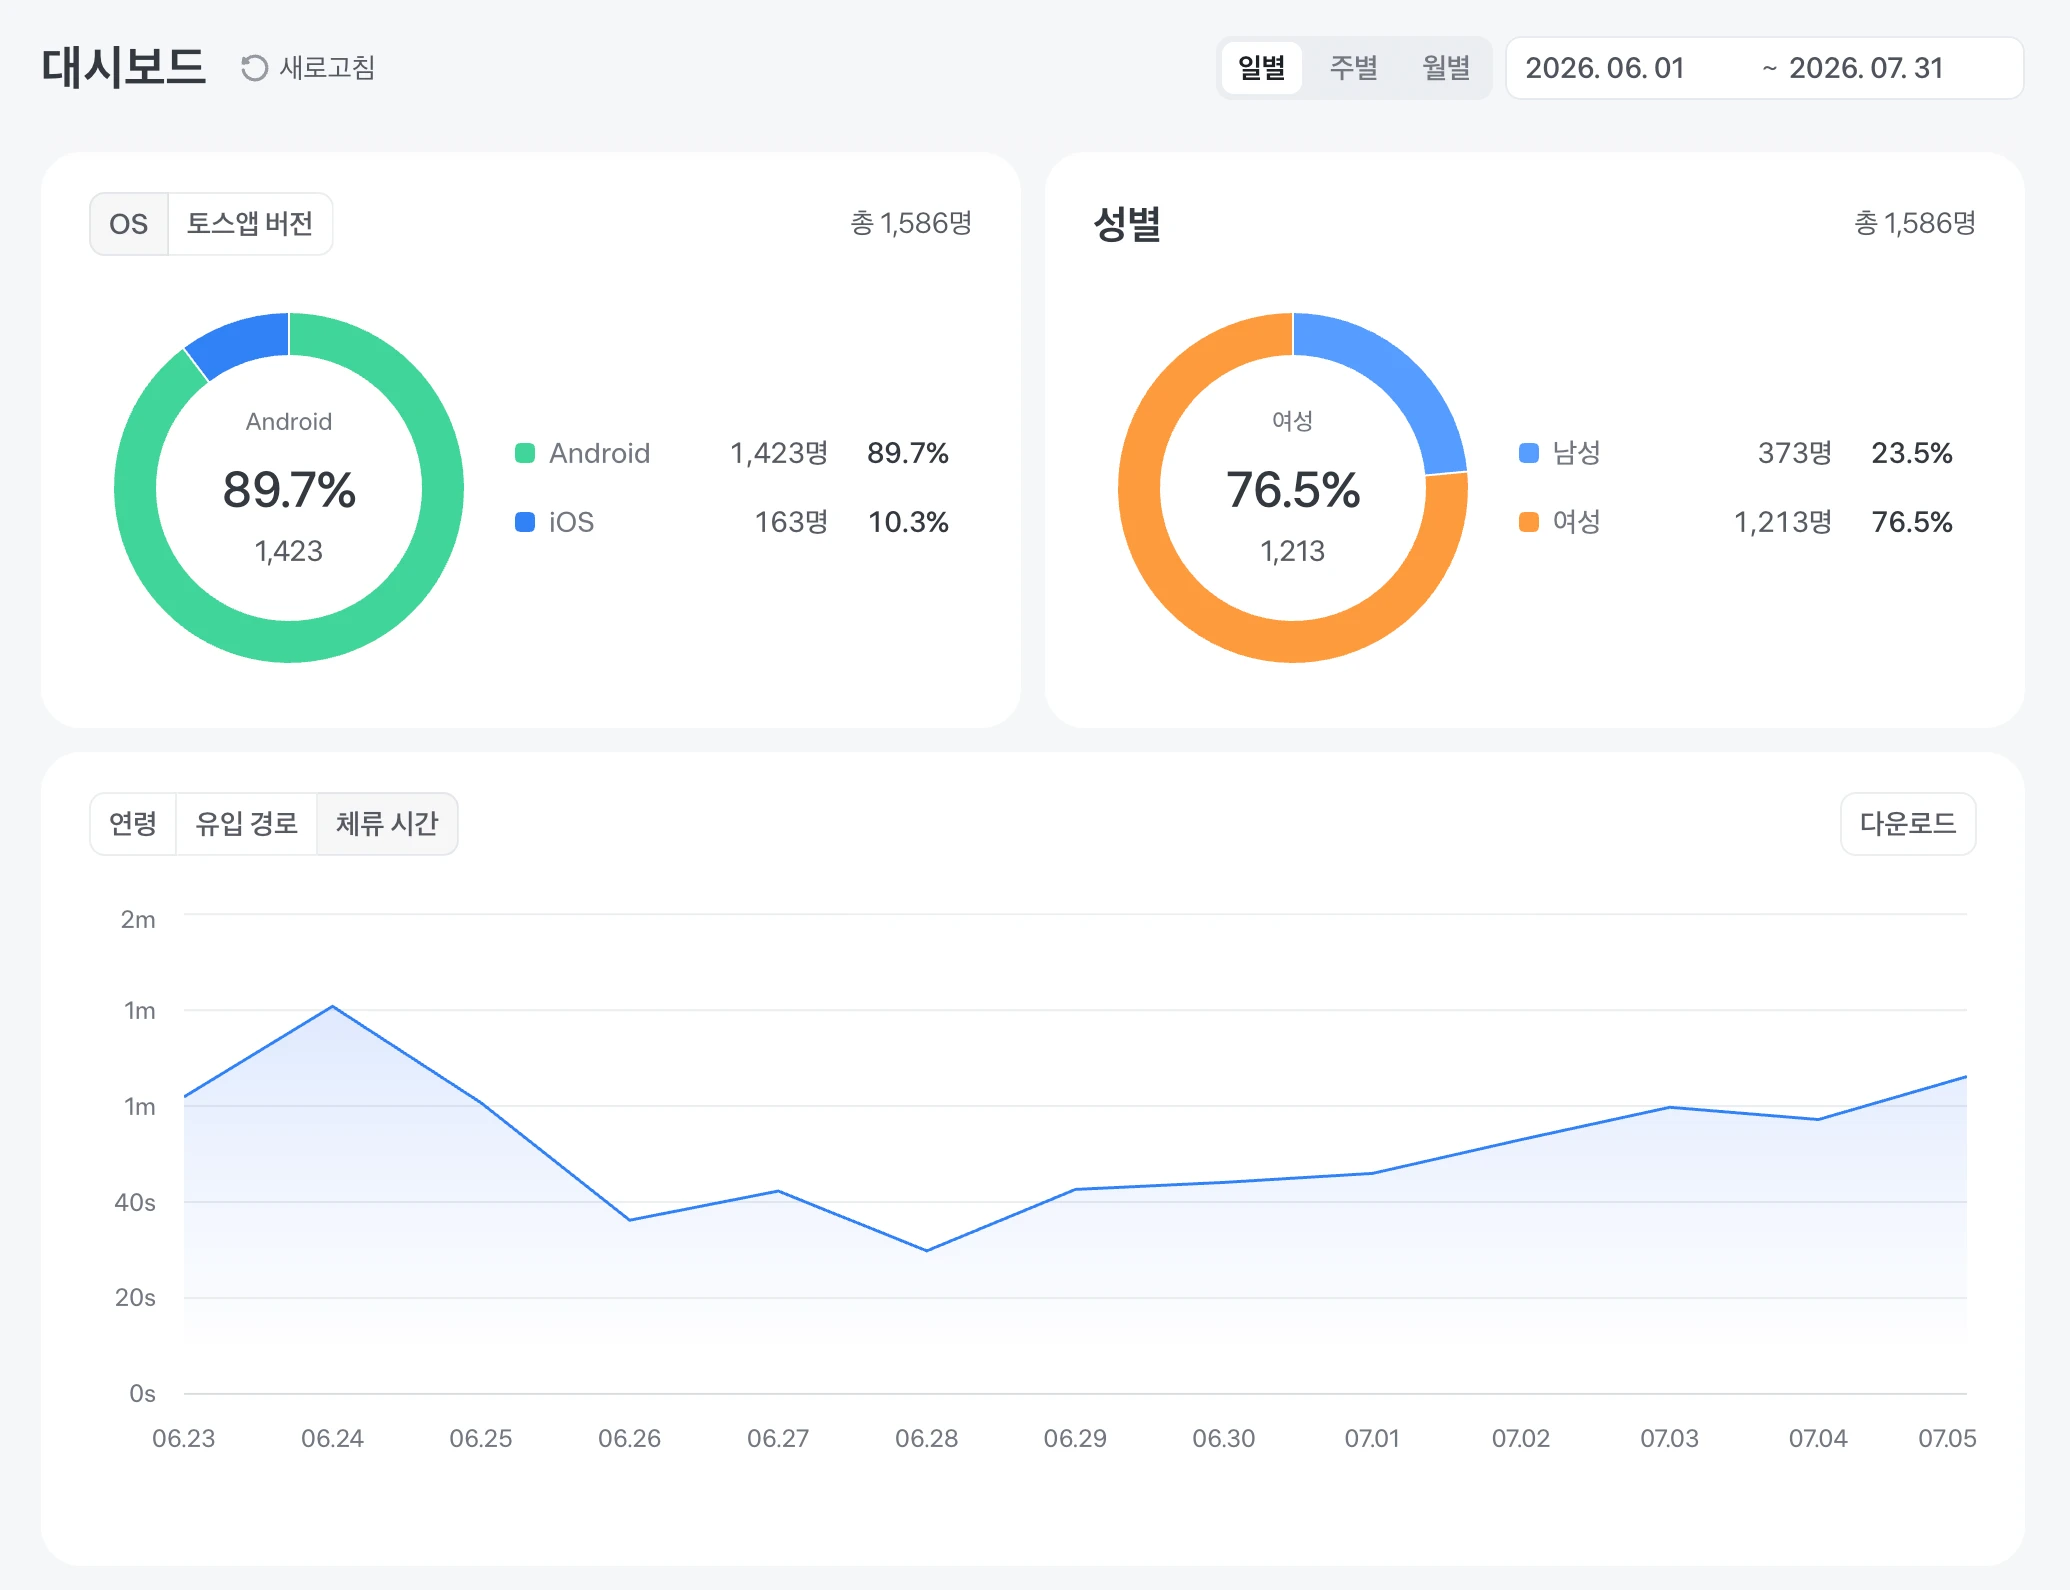The image size is (2070, 1590).
Task: Click 총 1,586명 in OS card
Action: point(911,223)
